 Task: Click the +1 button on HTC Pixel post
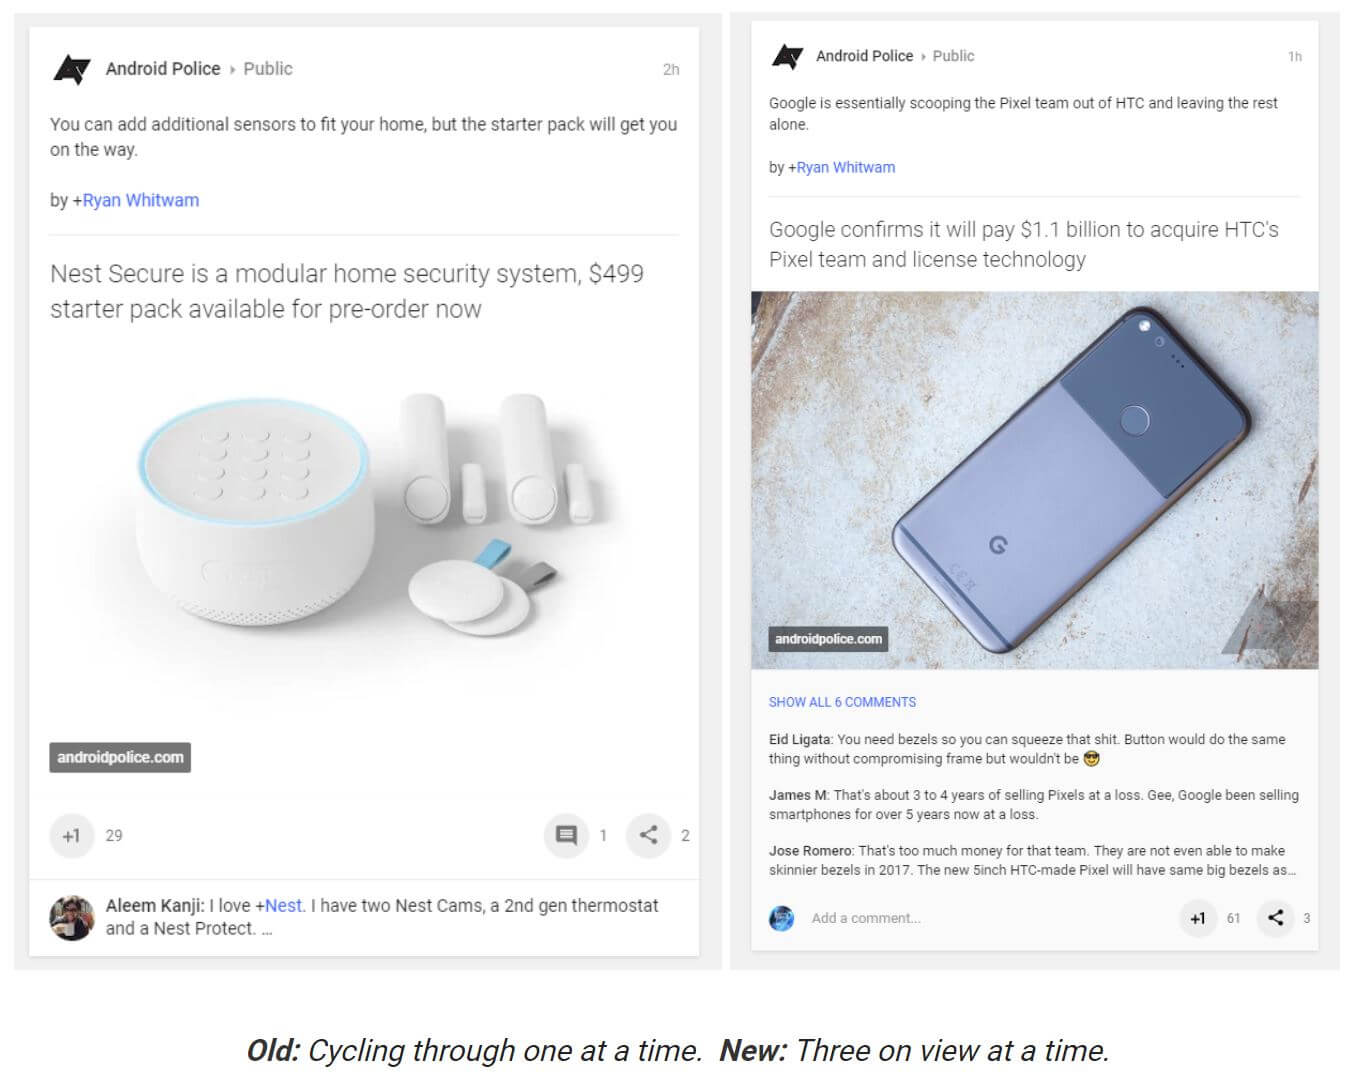pyautogui.click(x=1197, y=918)
